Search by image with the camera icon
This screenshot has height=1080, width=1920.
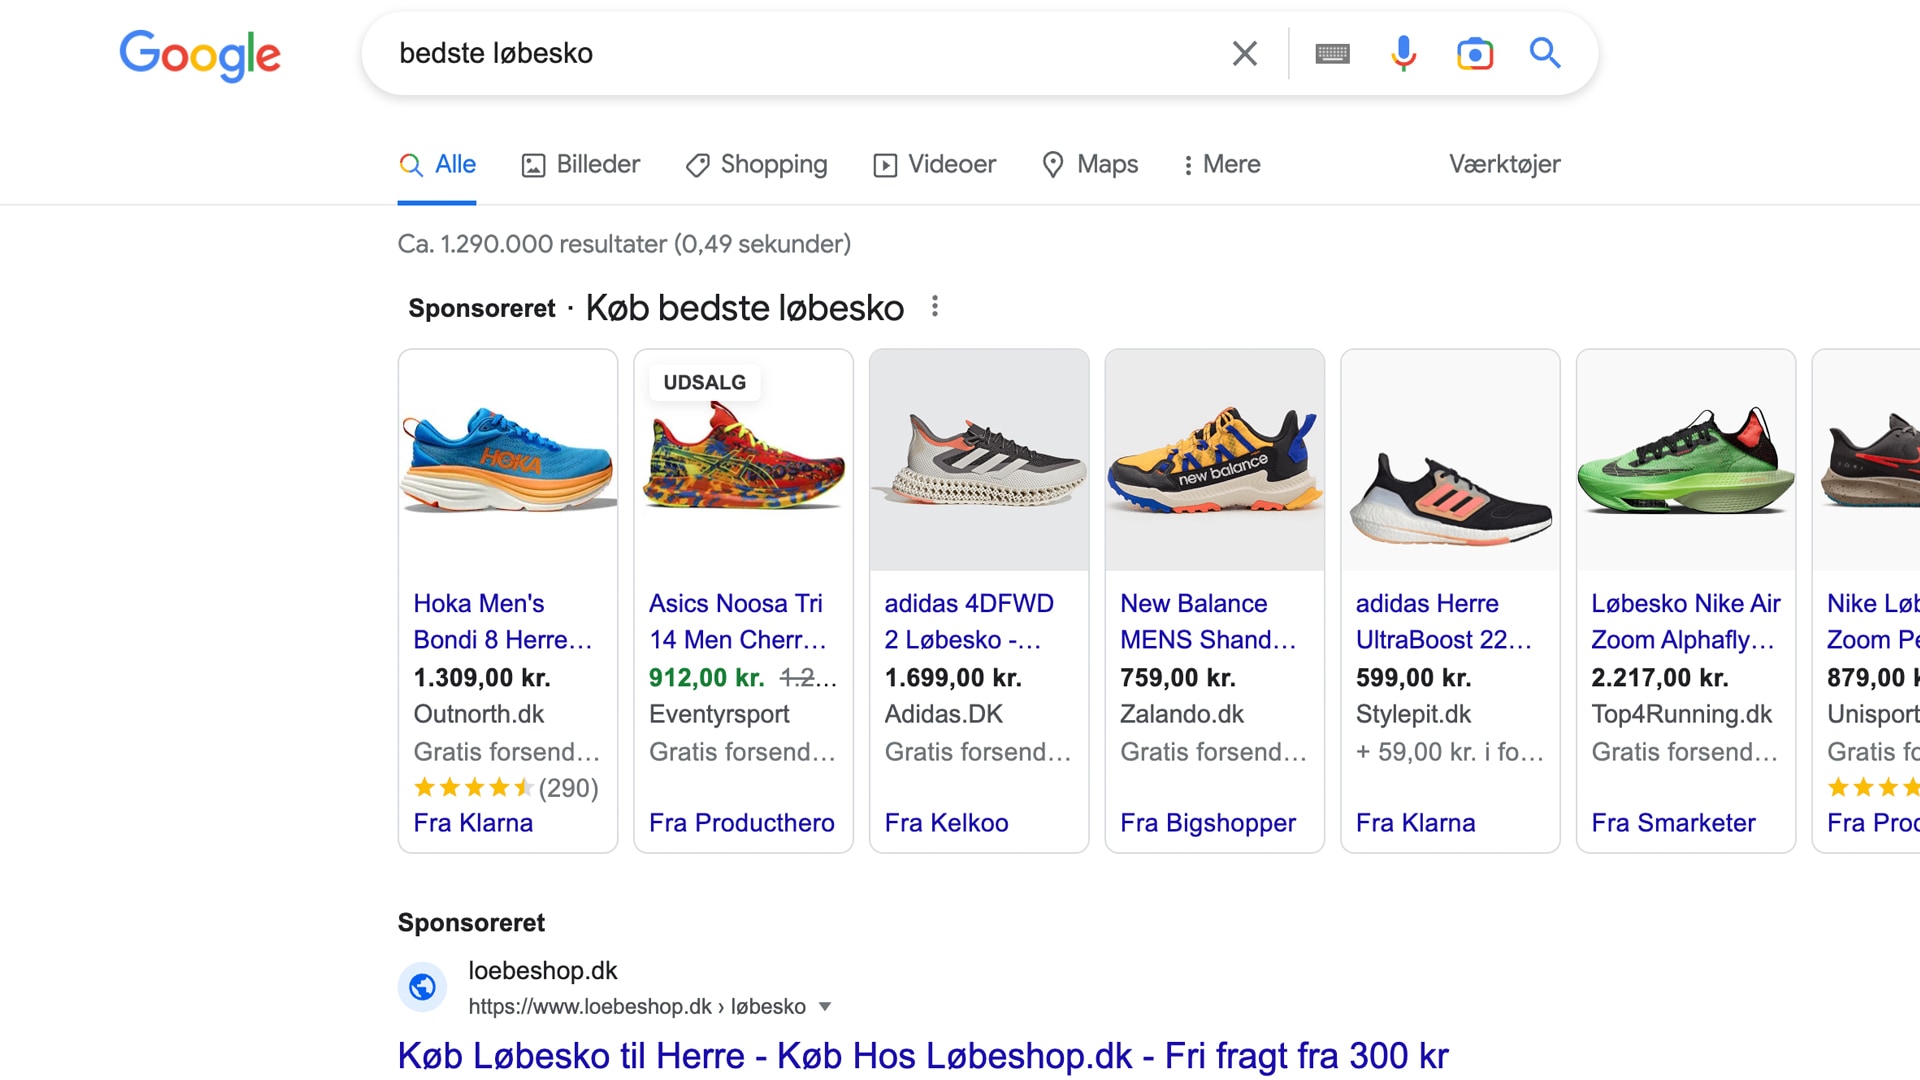1475,53
